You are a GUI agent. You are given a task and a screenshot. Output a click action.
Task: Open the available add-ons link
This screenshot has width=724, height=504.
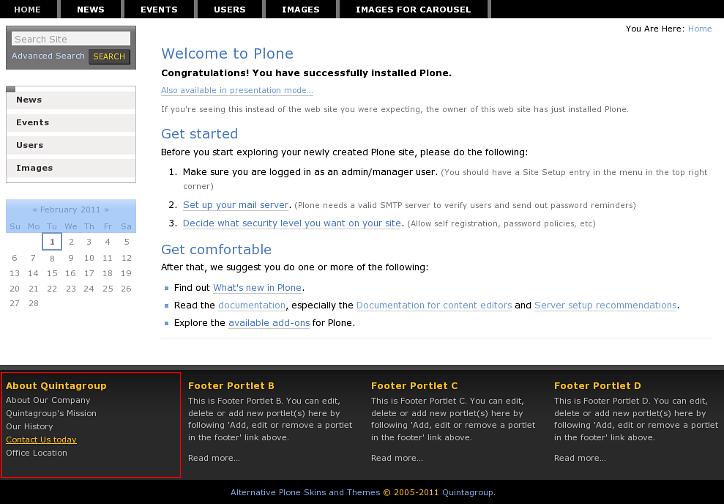coord(269,323)
